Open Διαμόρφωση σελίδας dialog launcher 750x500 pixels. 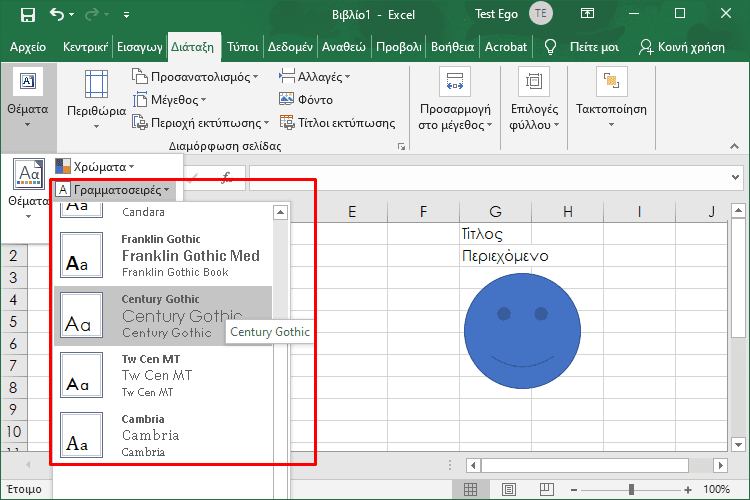(x=401, y=146)
